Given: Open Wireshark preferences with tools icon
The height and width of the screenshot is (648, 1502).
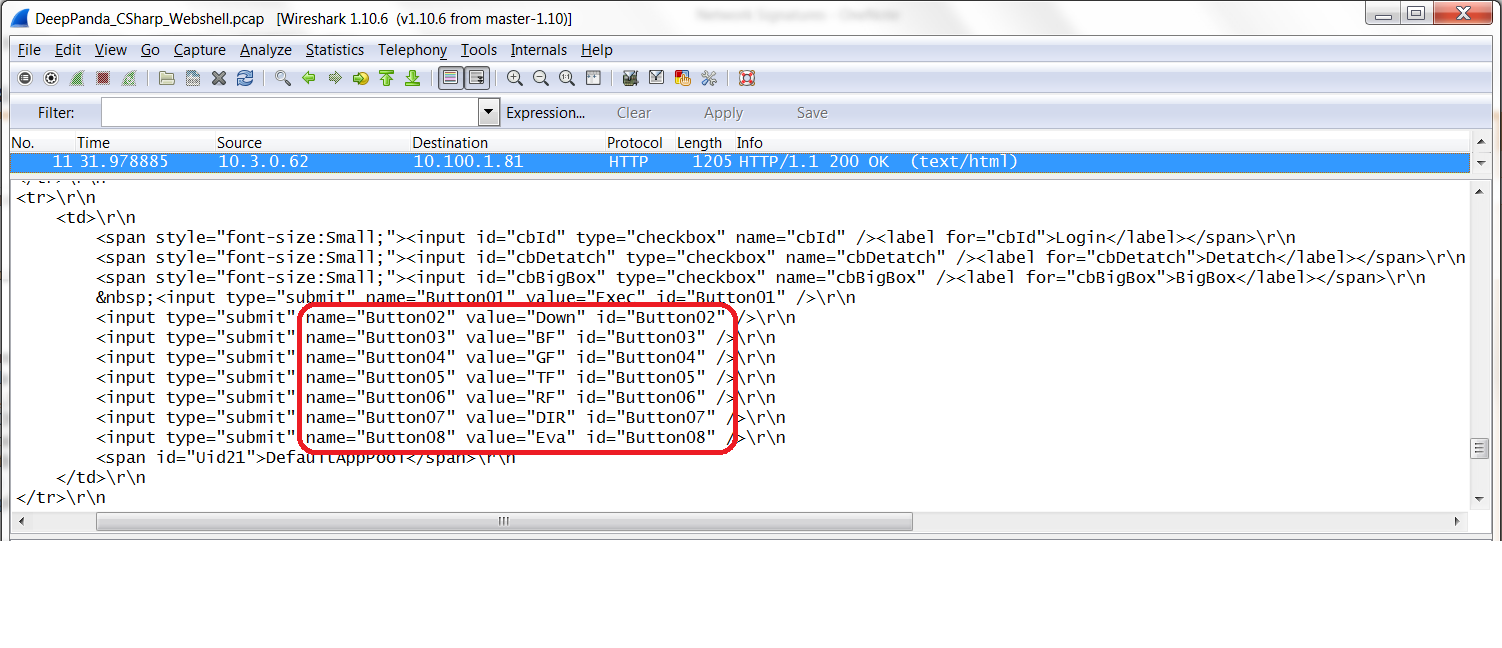Looking at the screenshot, I should pyautogui.click(x=709, y=78).
